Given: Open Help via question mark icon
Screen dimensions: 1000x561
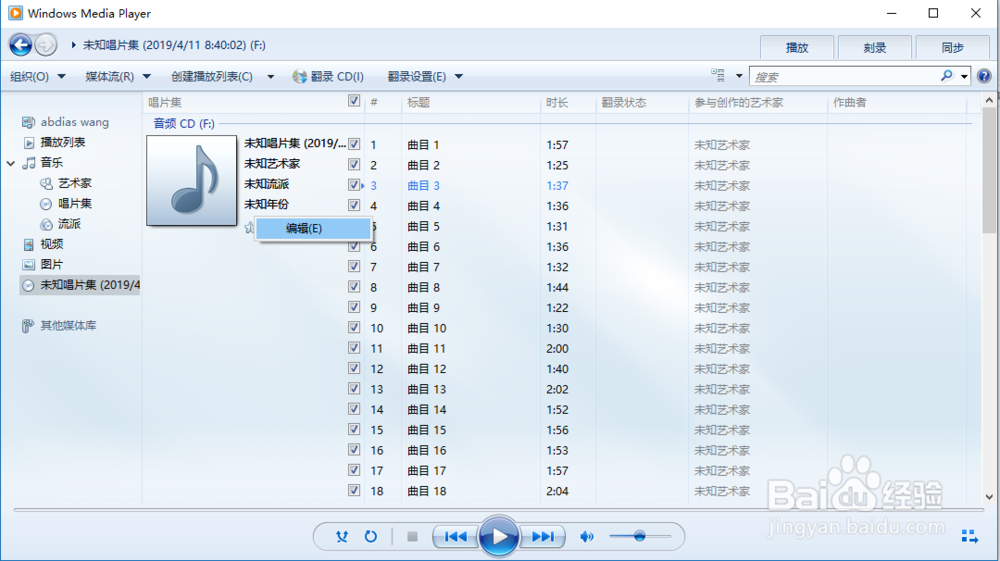Looking at the screenshot, I should pos(984,76).
